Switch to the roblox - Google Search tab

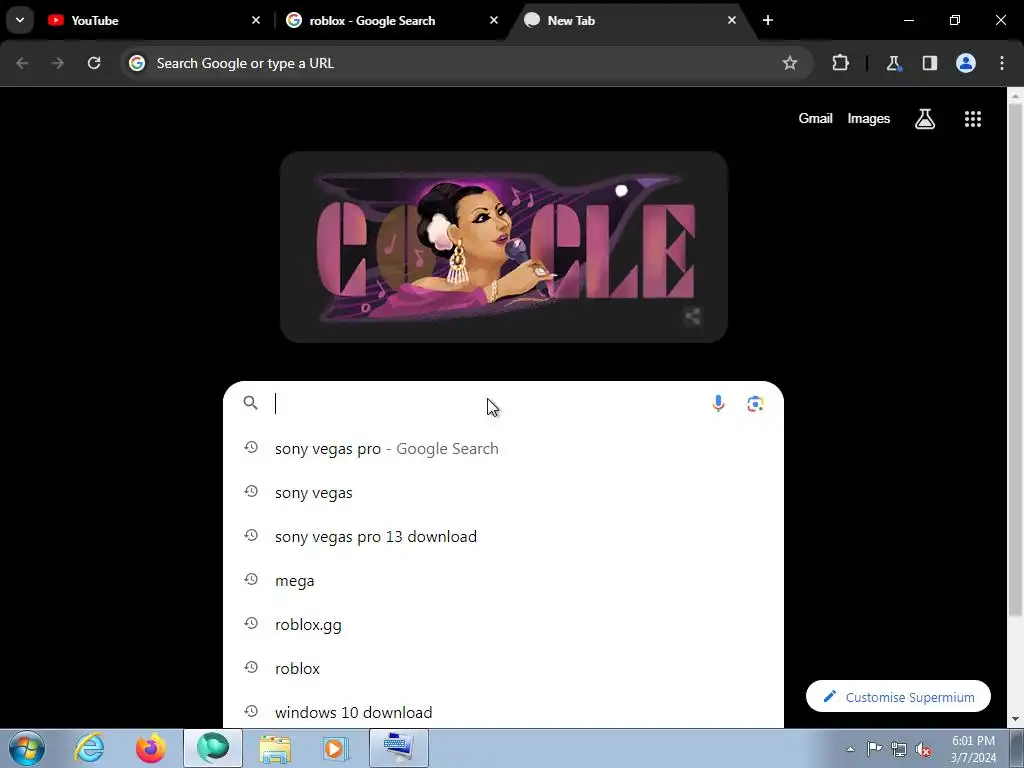(392, 20)
